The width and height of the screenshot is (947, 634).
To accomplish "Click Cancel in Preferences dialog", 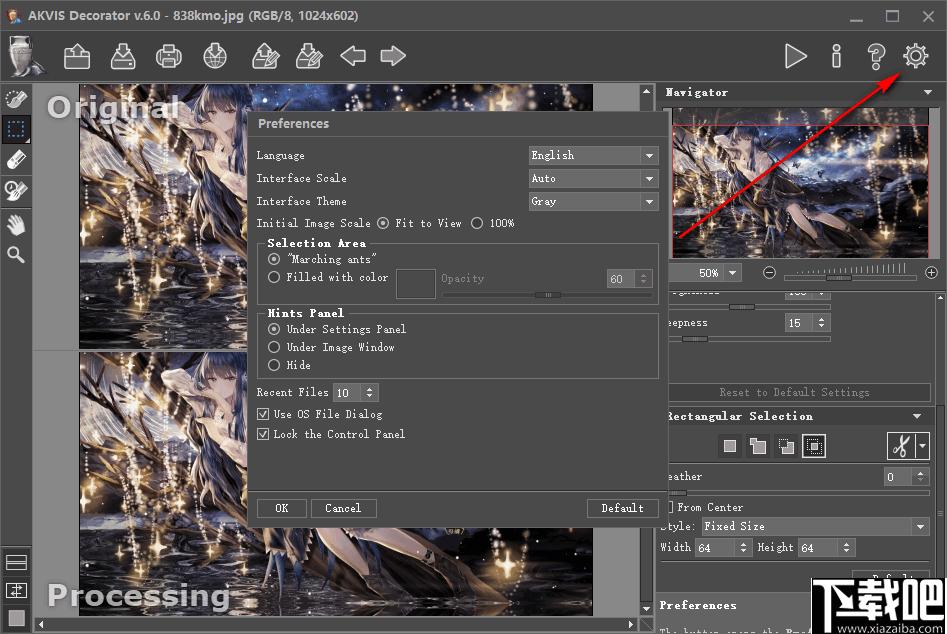I will click(x=344, y=508).
